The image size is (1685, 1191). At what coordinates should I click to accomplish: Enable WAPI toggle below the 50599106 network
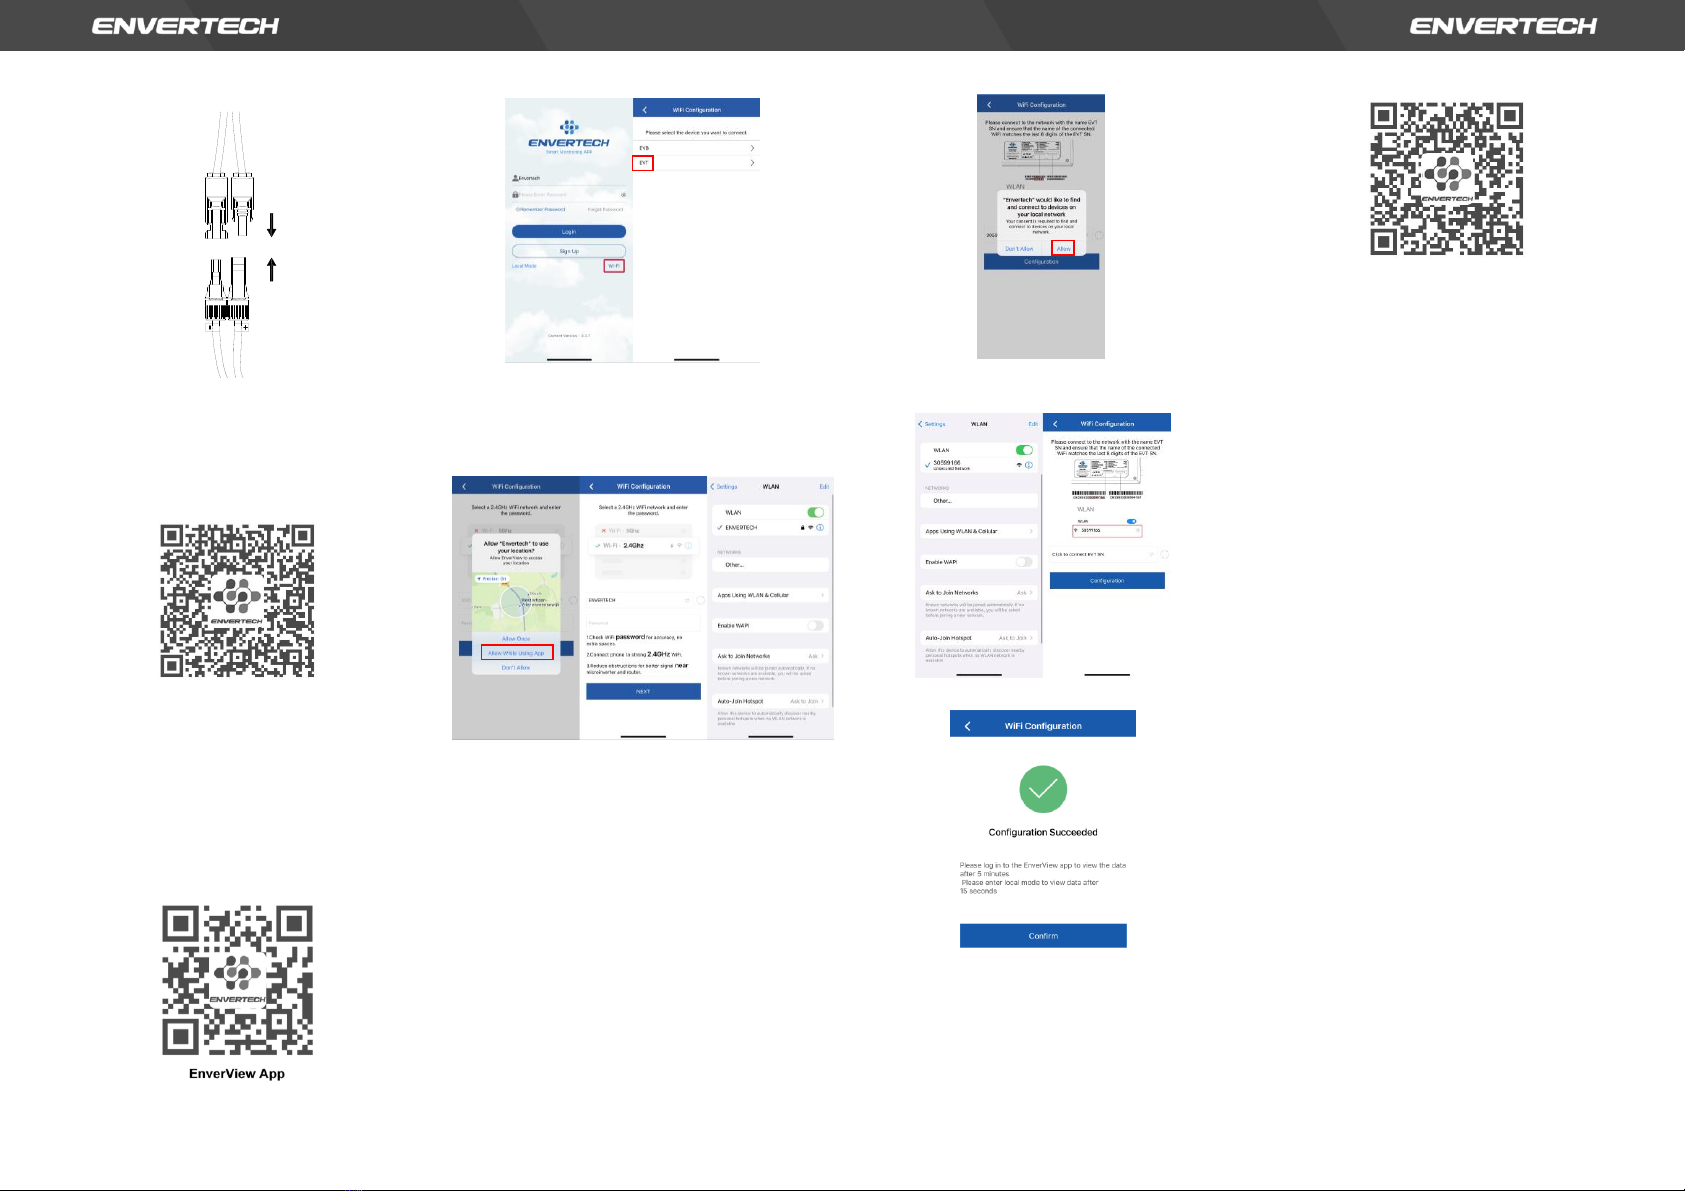(1024, 562)
